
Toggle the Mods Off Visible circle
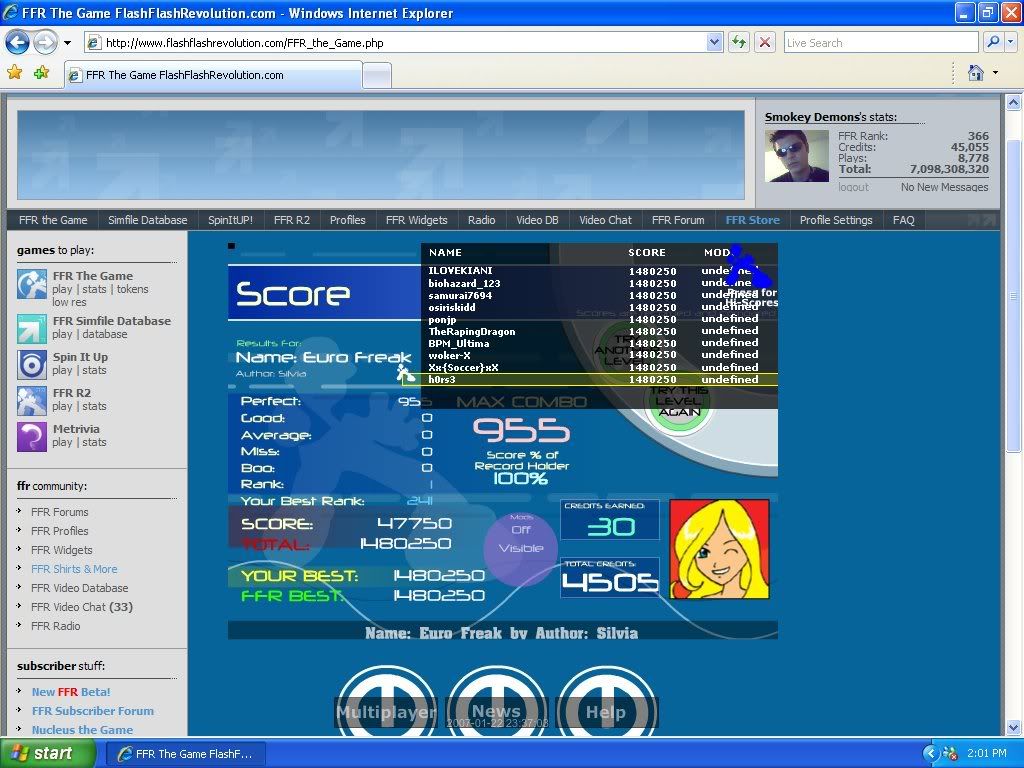[x=521, y=546]
